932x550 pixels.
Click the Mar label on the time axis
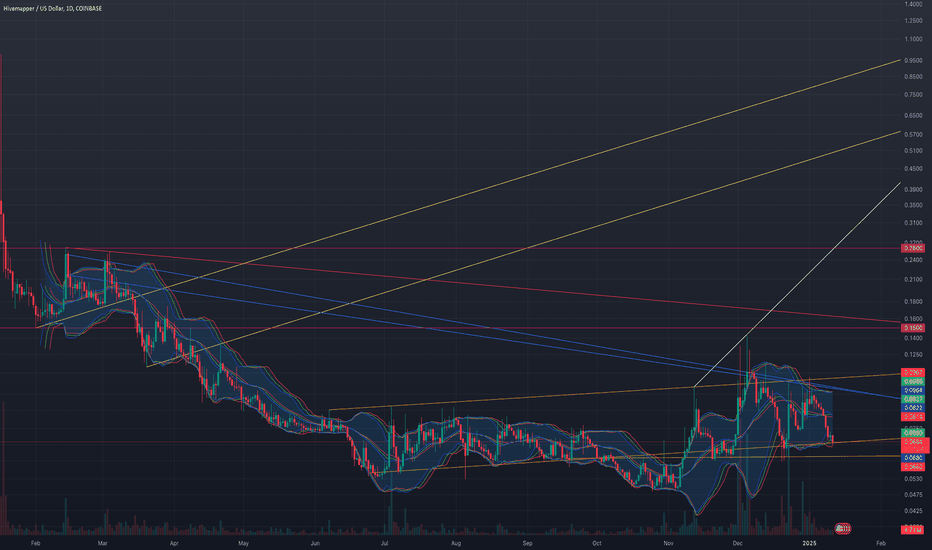tap(102, 543)
